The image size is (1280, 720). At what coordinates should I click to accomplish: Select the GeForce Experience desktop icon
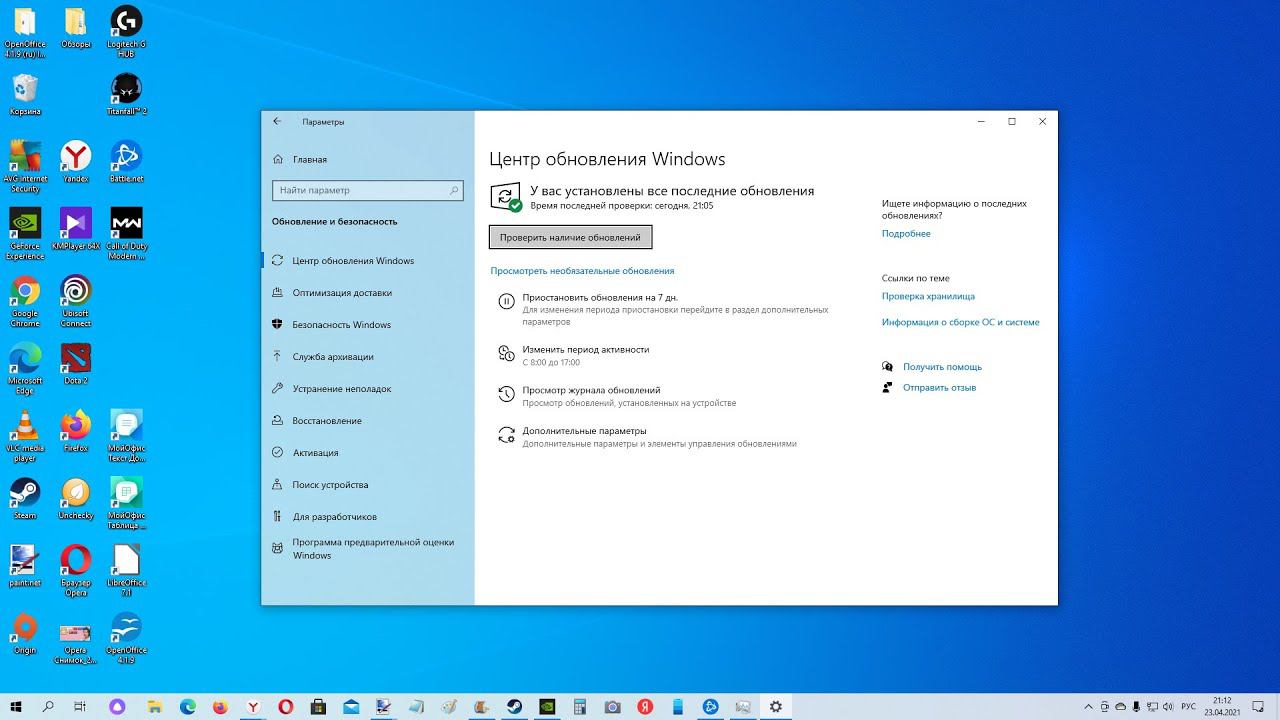pos(25,234)
